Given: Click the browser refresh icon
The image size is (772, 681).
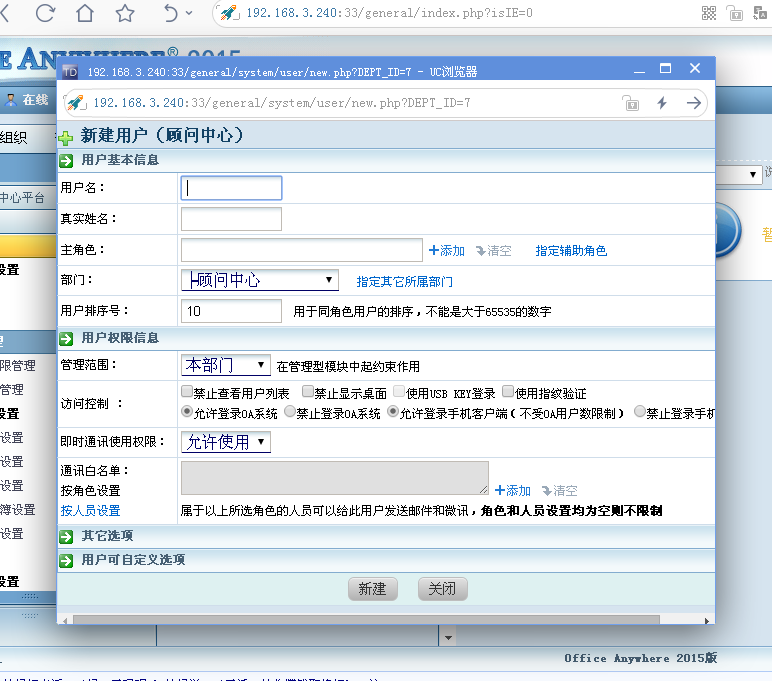Looking at the screenshot, I should (x=45, y=13).
